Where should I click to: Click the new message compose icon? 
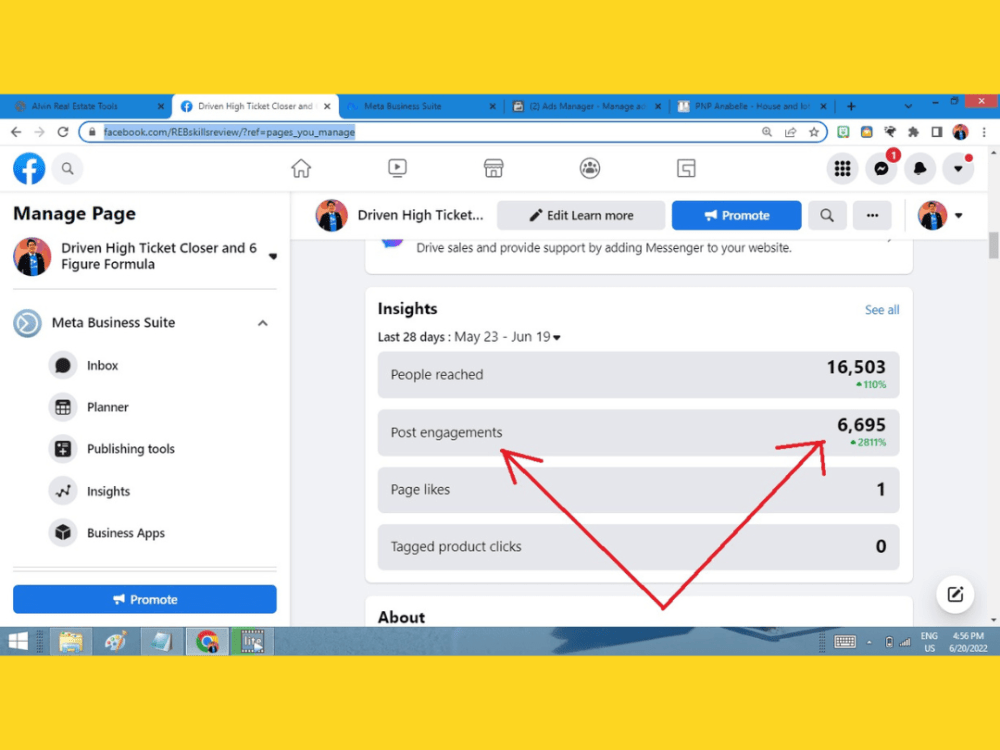point(955,594)
